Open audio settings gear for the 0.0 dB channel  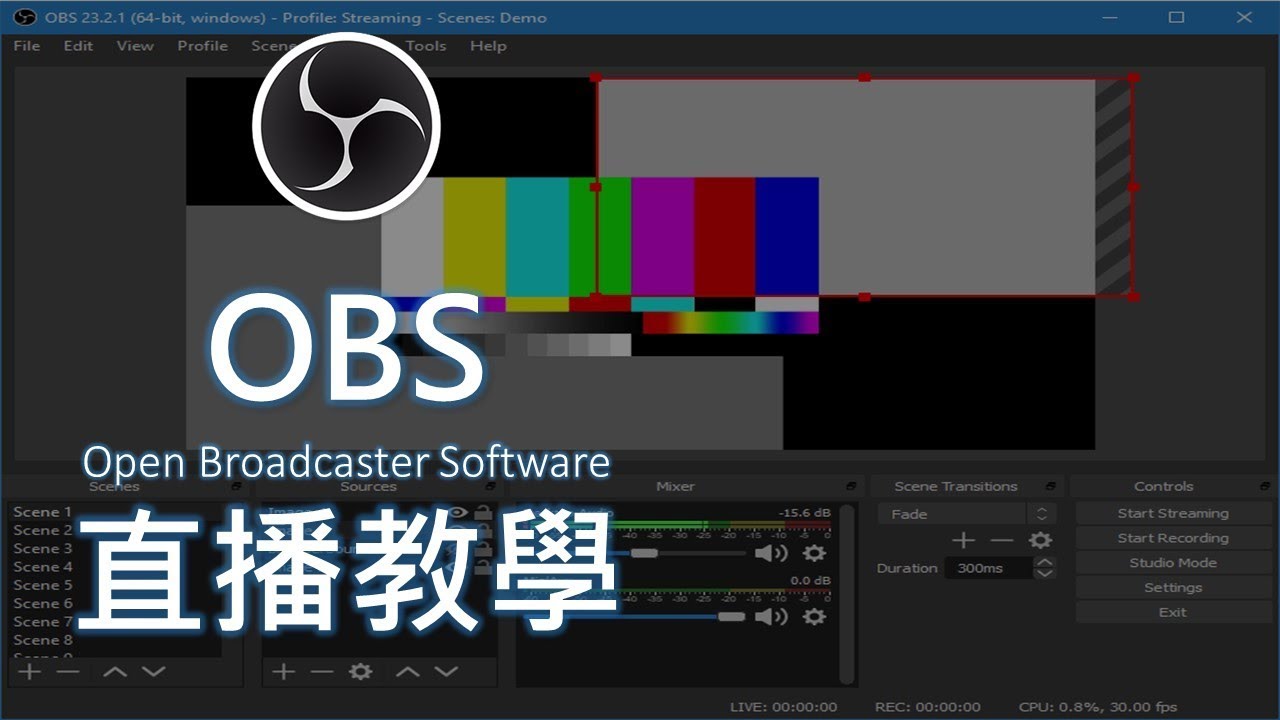815,617
